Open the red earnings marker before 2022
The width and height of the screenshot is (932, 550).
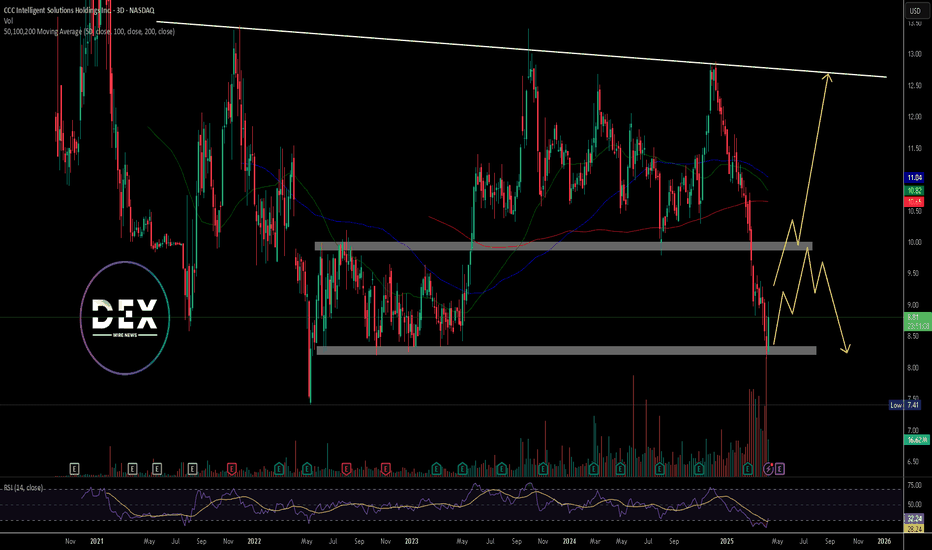(231, 469)
